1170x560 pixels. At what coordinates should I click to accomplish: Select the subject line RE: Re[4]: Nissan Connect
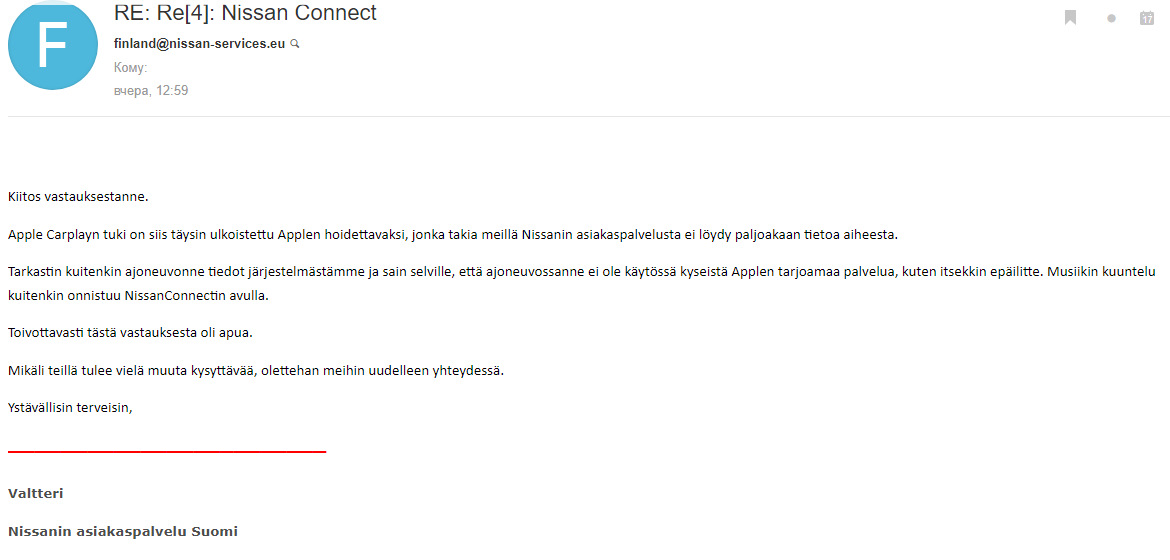click(245, 13)
